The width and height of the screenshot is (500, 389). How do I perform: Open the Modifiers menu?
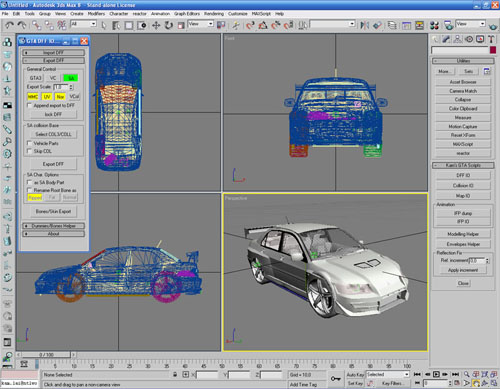[x=96, y=14]
